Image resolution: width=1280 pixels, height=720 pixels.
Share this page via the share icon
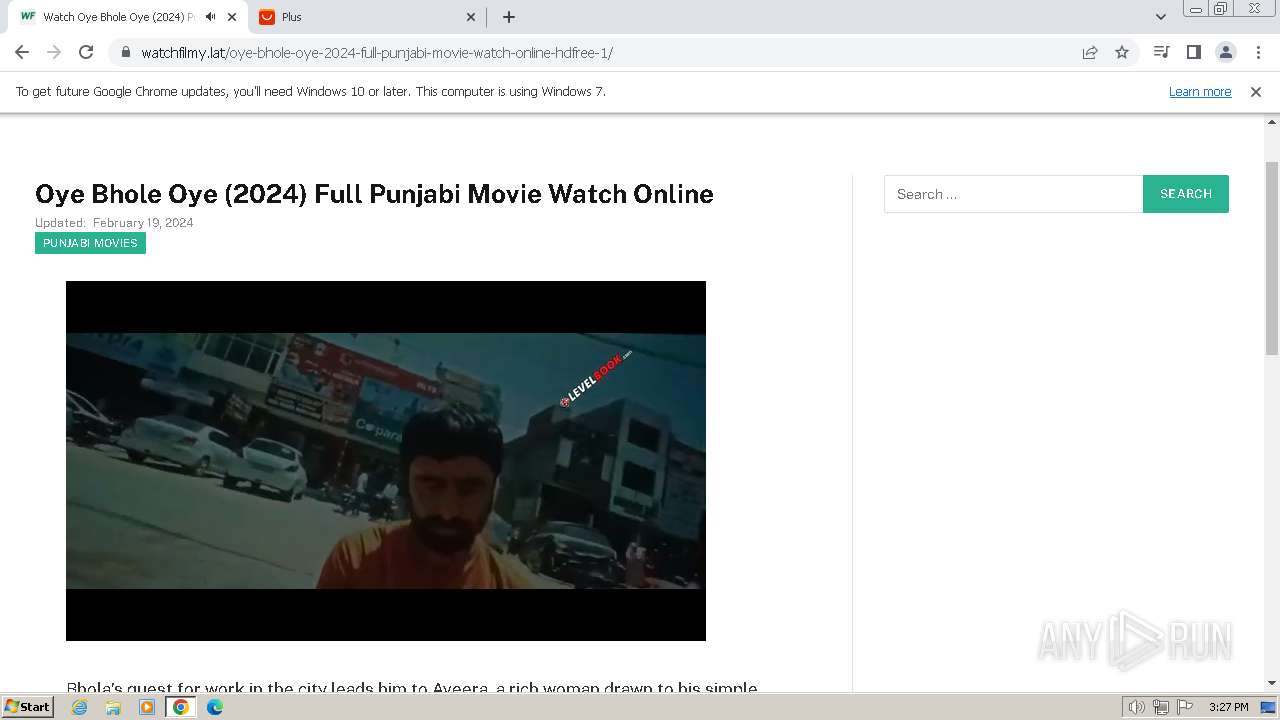coord(1090,52)
